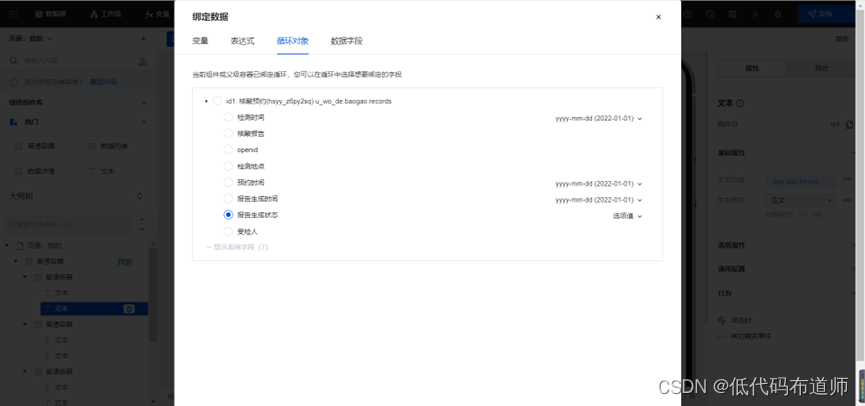The height and width of the screenshot is (406, 865).
Task: Collapse the id1 records tree node
Action: coord(206,101)
